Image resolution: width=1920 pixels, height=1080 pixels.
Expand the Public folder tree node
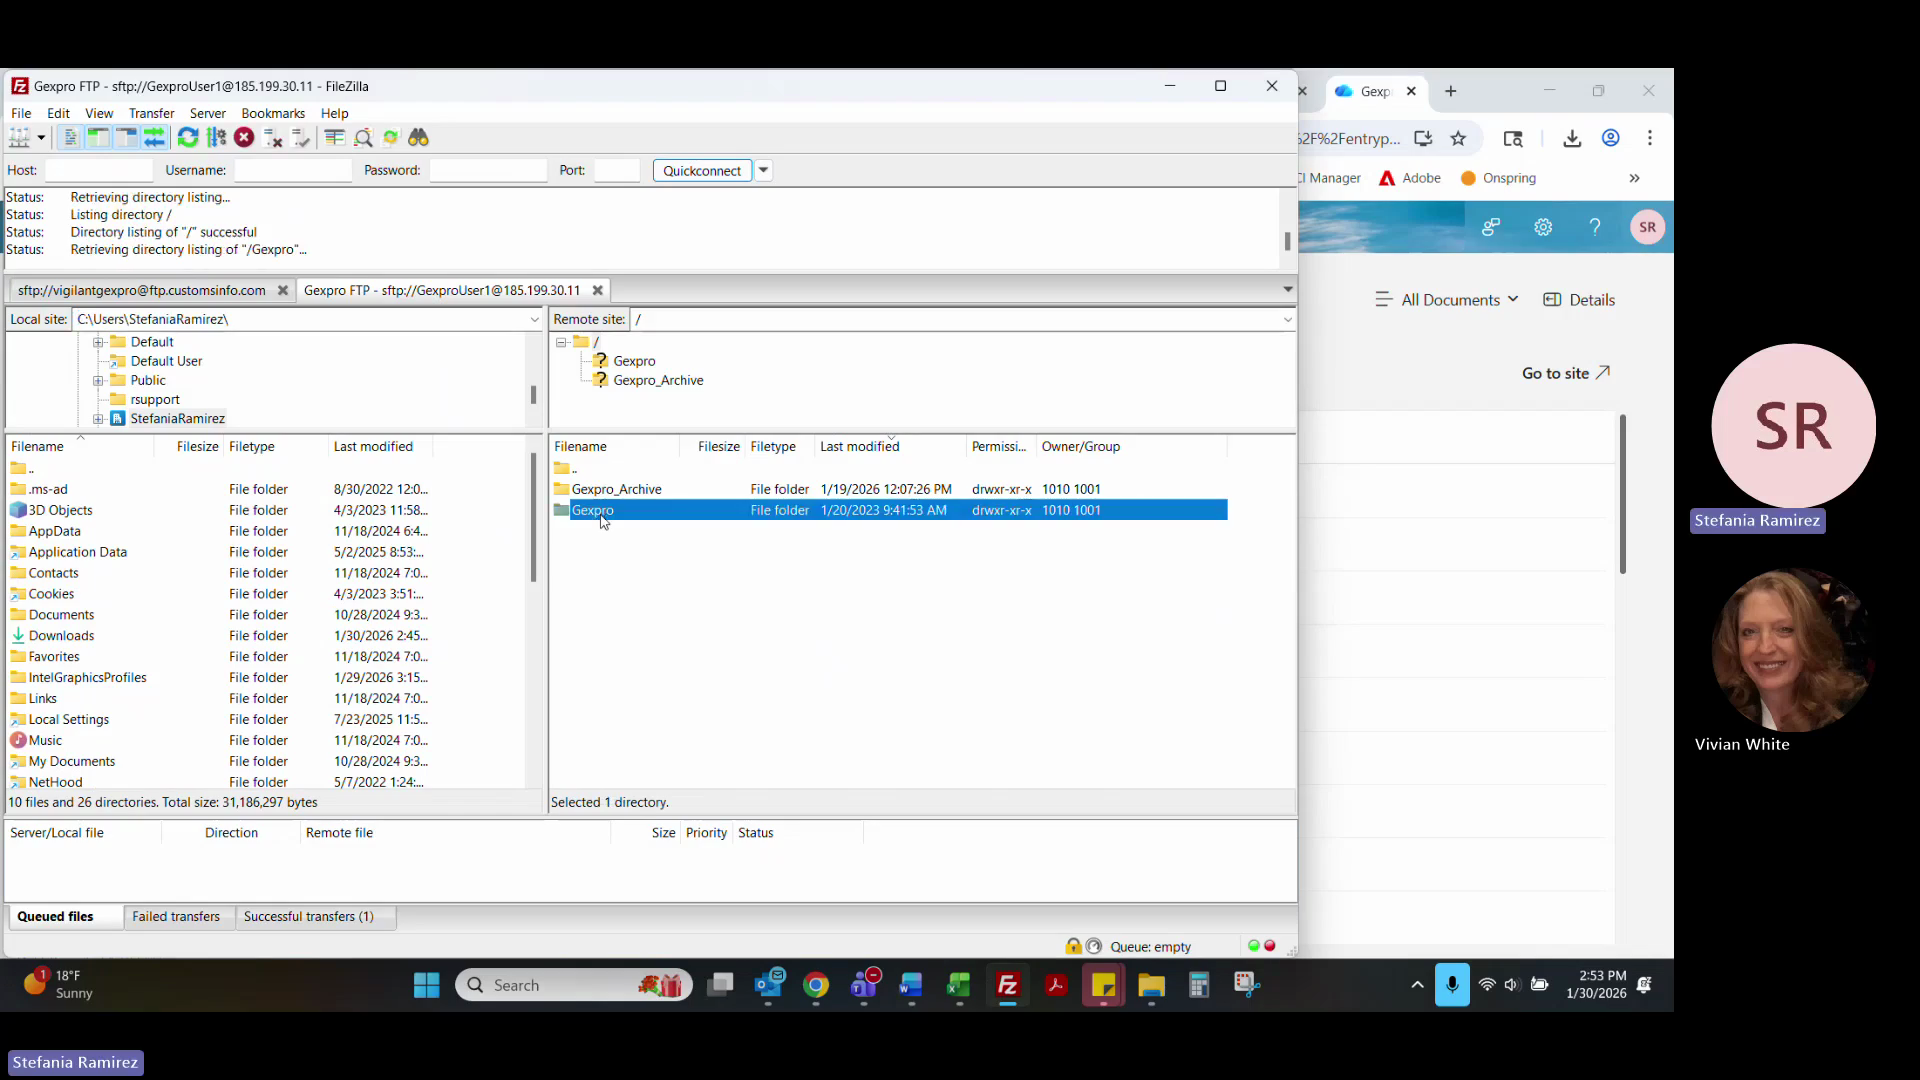click(98, 381)
